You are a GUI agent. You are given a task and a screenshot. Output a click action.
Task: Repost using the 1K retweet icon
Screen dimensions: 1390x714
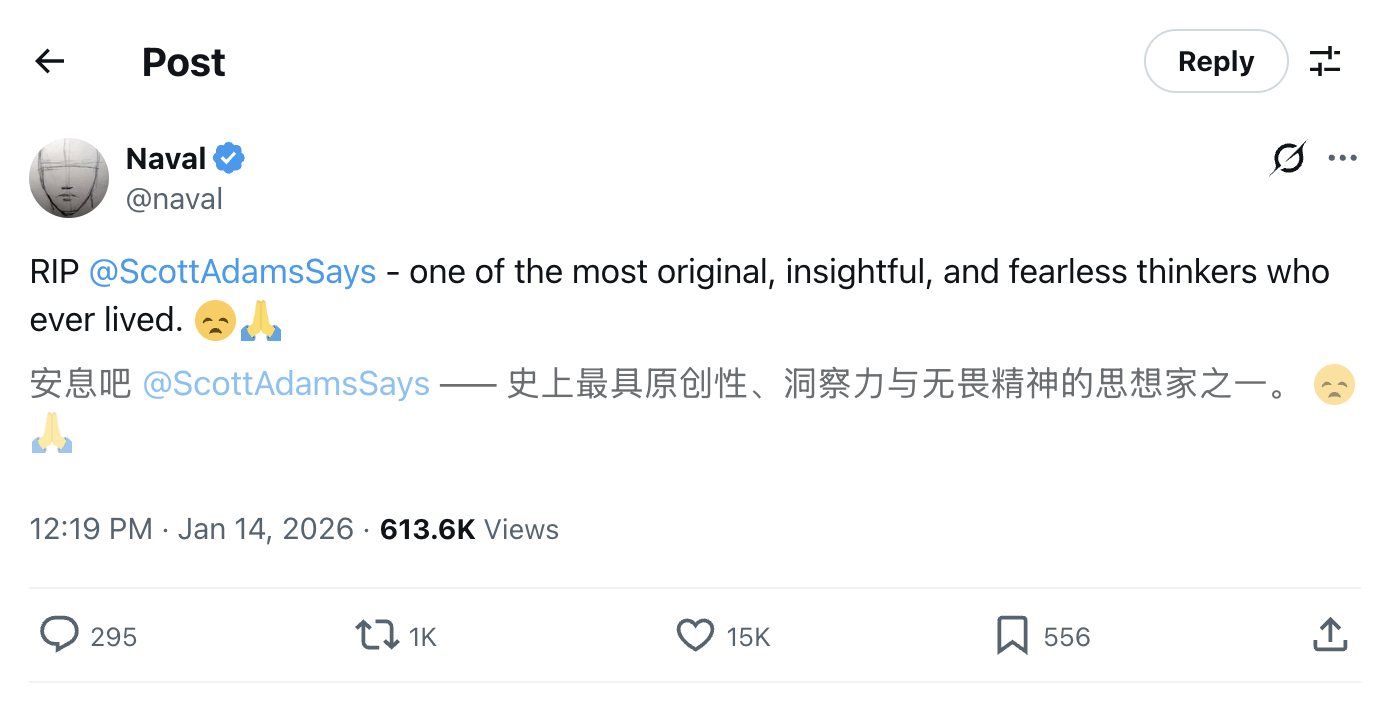[377, 636]
